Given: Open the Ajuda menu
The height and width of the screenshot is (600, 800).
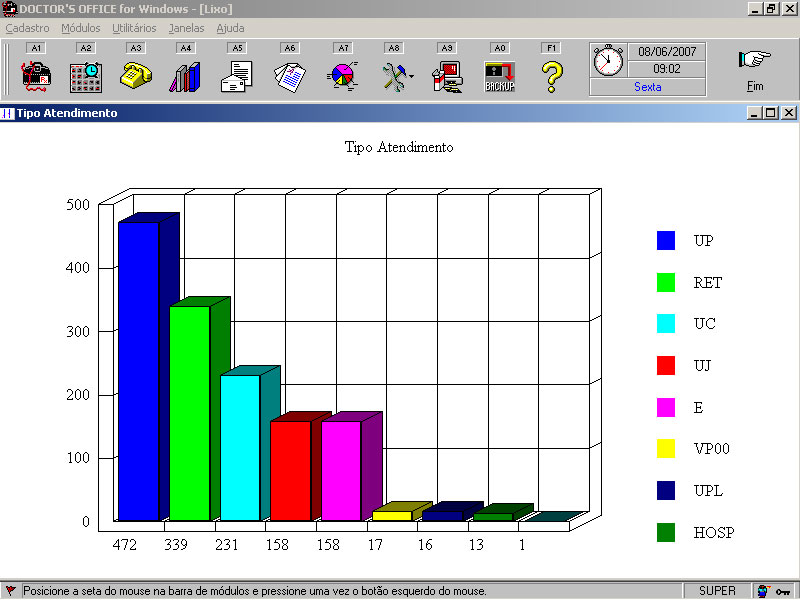Looking at the screenshot, I should click(230, 28).
